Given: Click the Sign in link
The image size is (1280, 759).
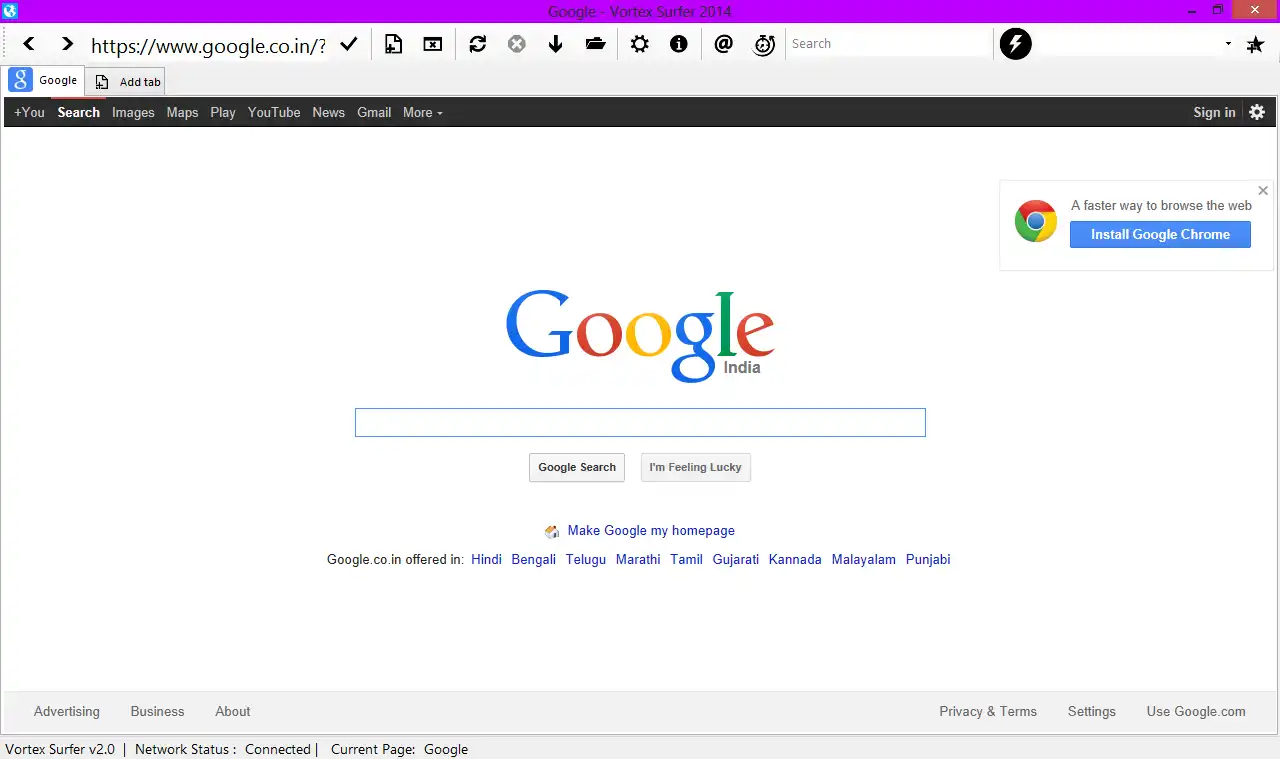Looking at the screenshot, I should (1214, 112).
